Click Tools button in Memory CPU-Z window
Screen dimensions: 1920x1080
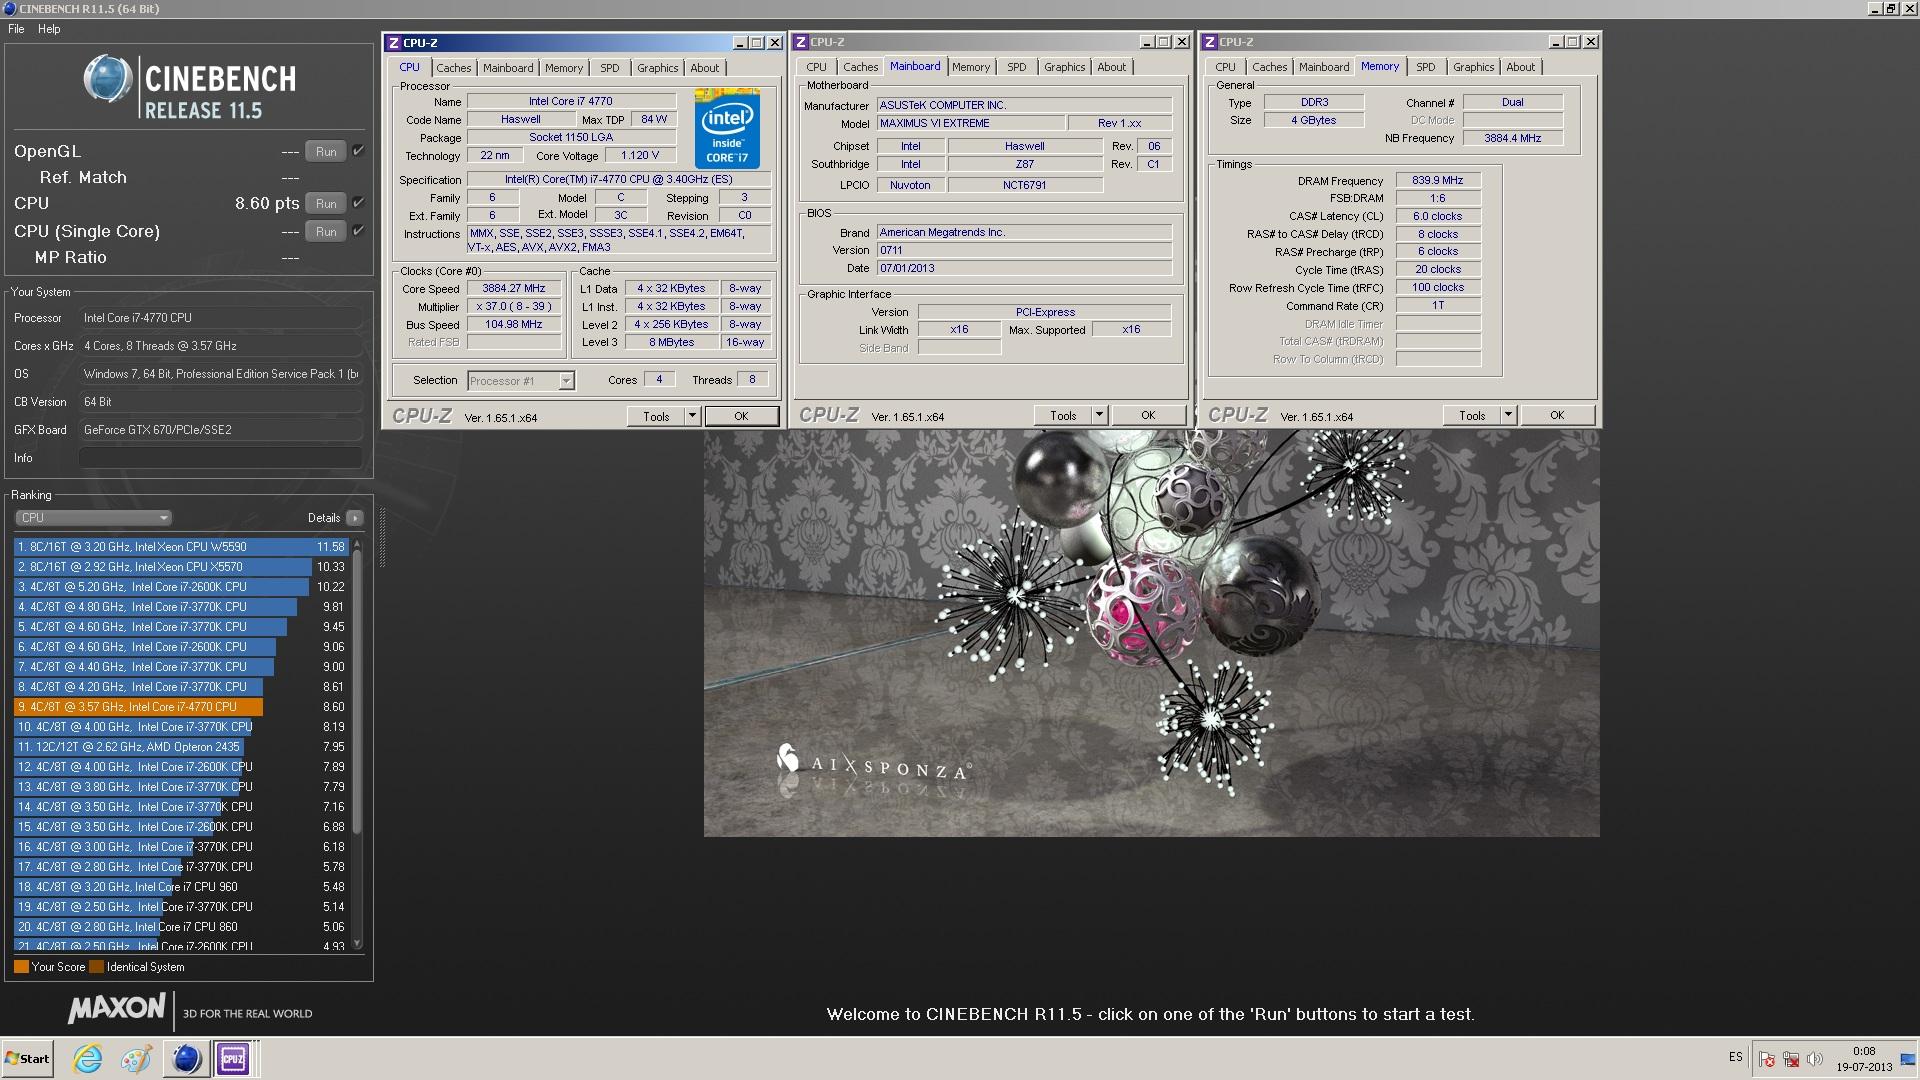(x=1472, y=415)
